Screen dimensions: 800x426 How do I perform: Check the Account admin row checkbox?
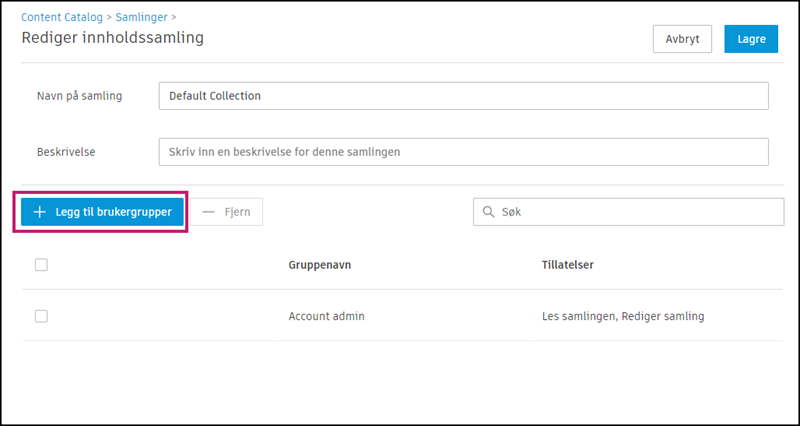tap(41, 316)
